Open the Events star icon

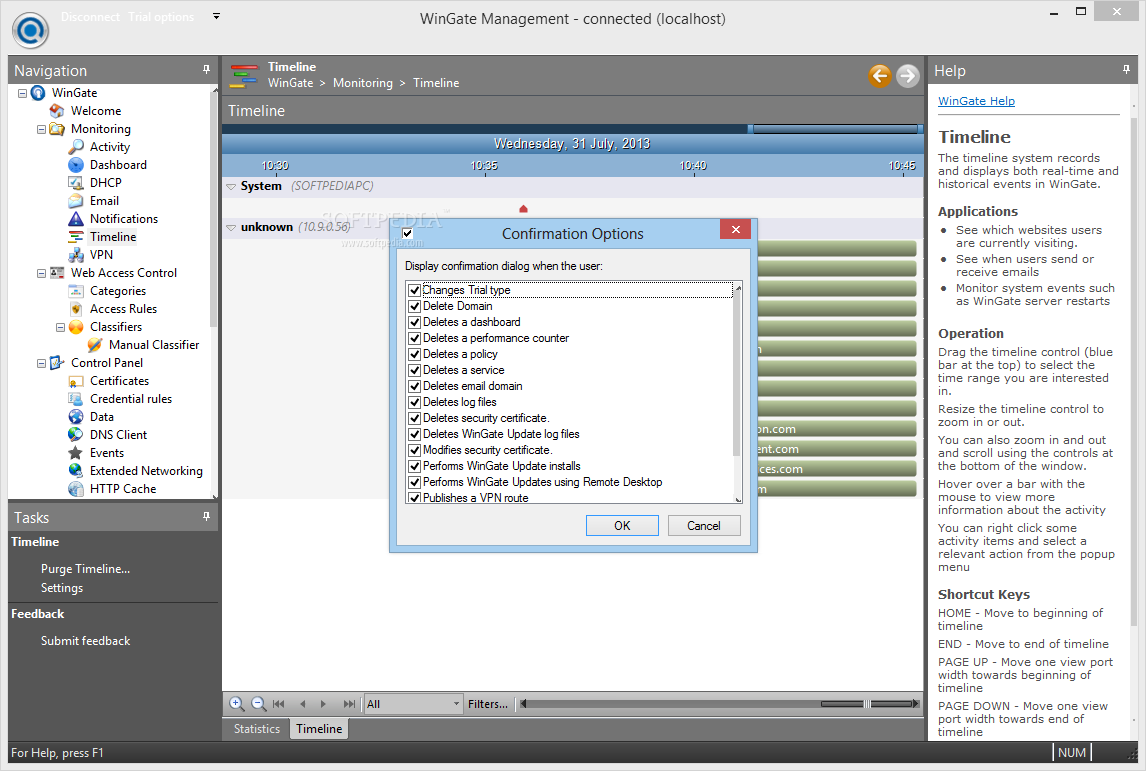(x=76, y=453)
